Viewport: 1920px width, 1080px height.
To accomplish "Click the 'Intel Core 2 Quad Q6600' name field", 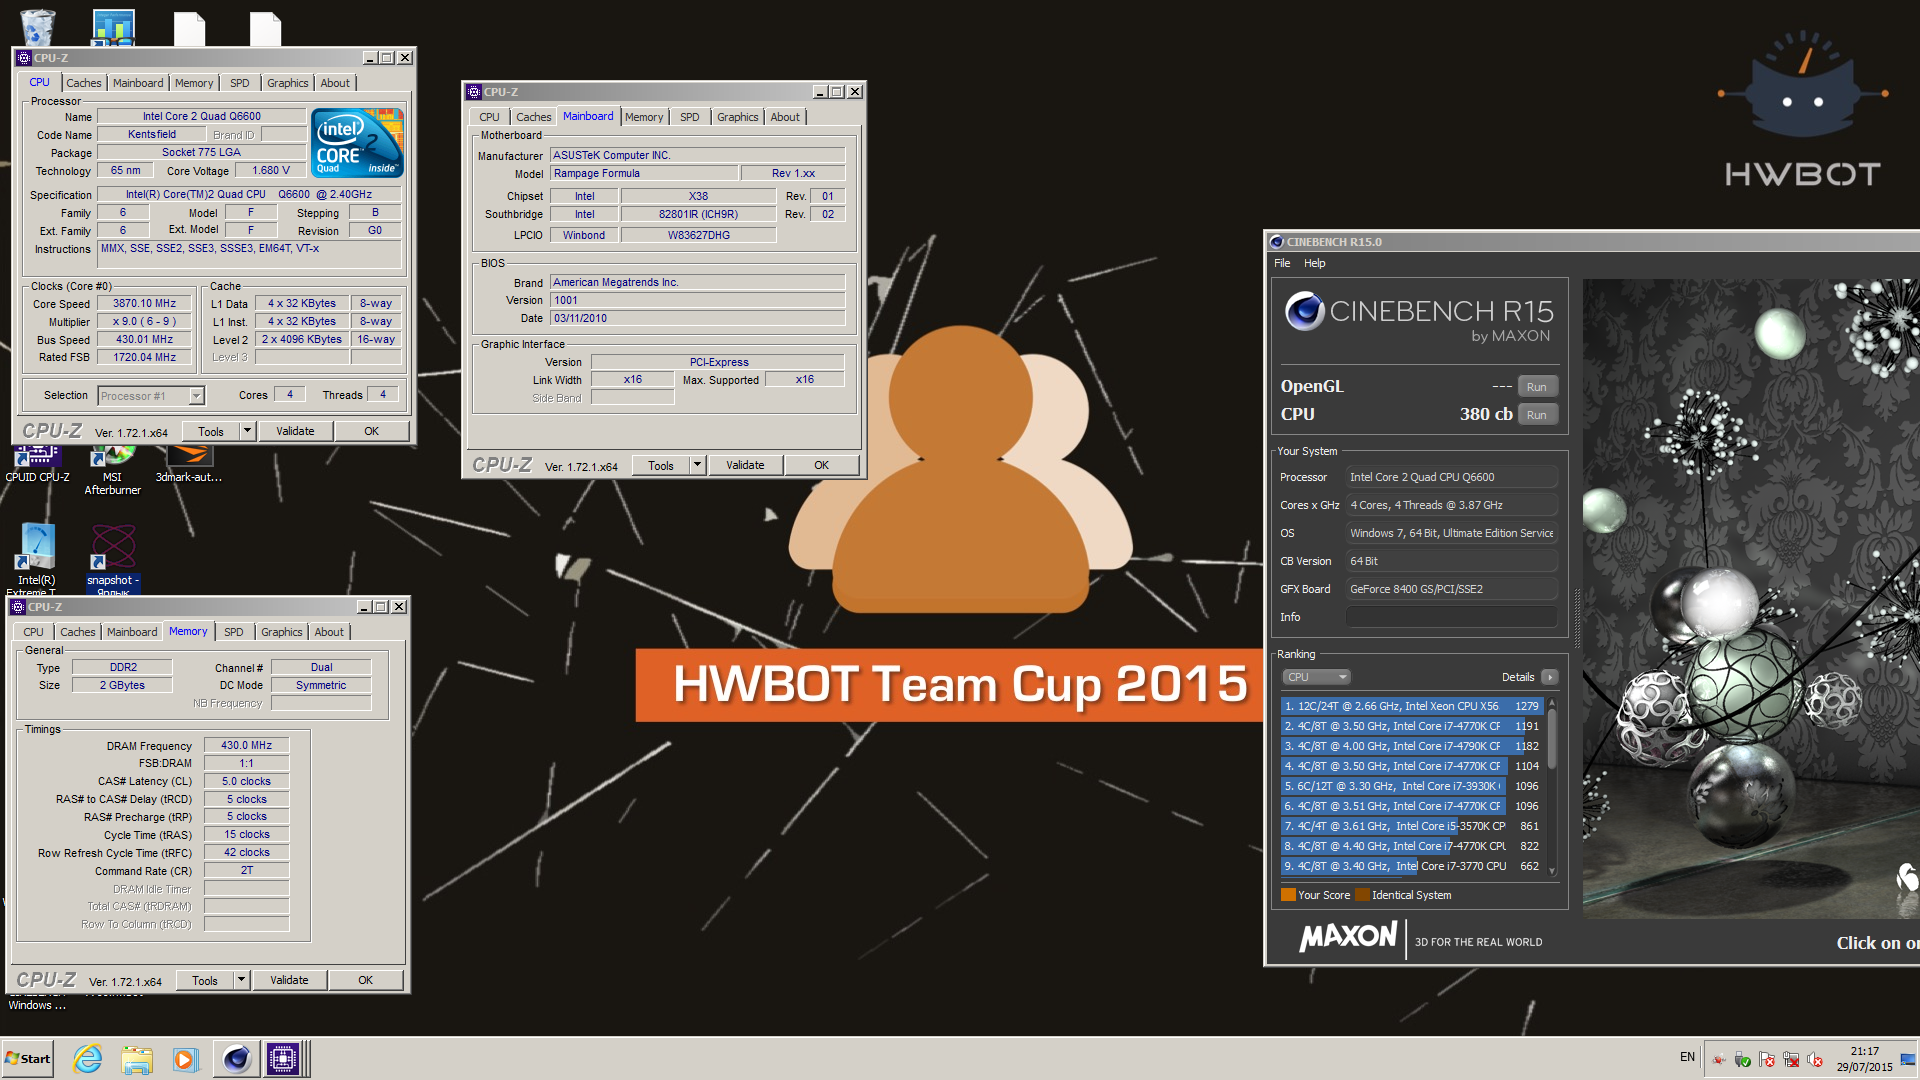I will (x=201, y=117).
